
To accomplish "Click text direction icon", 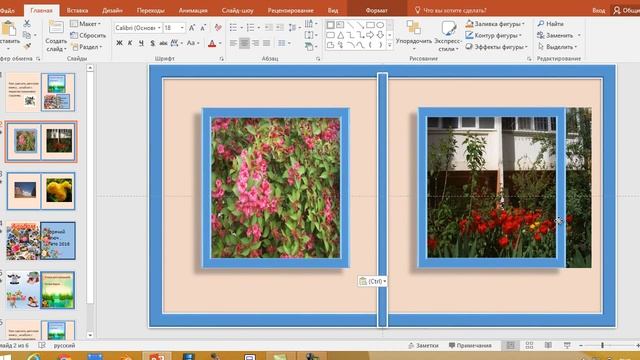I will pyautogui.click(x=309, y=23).
